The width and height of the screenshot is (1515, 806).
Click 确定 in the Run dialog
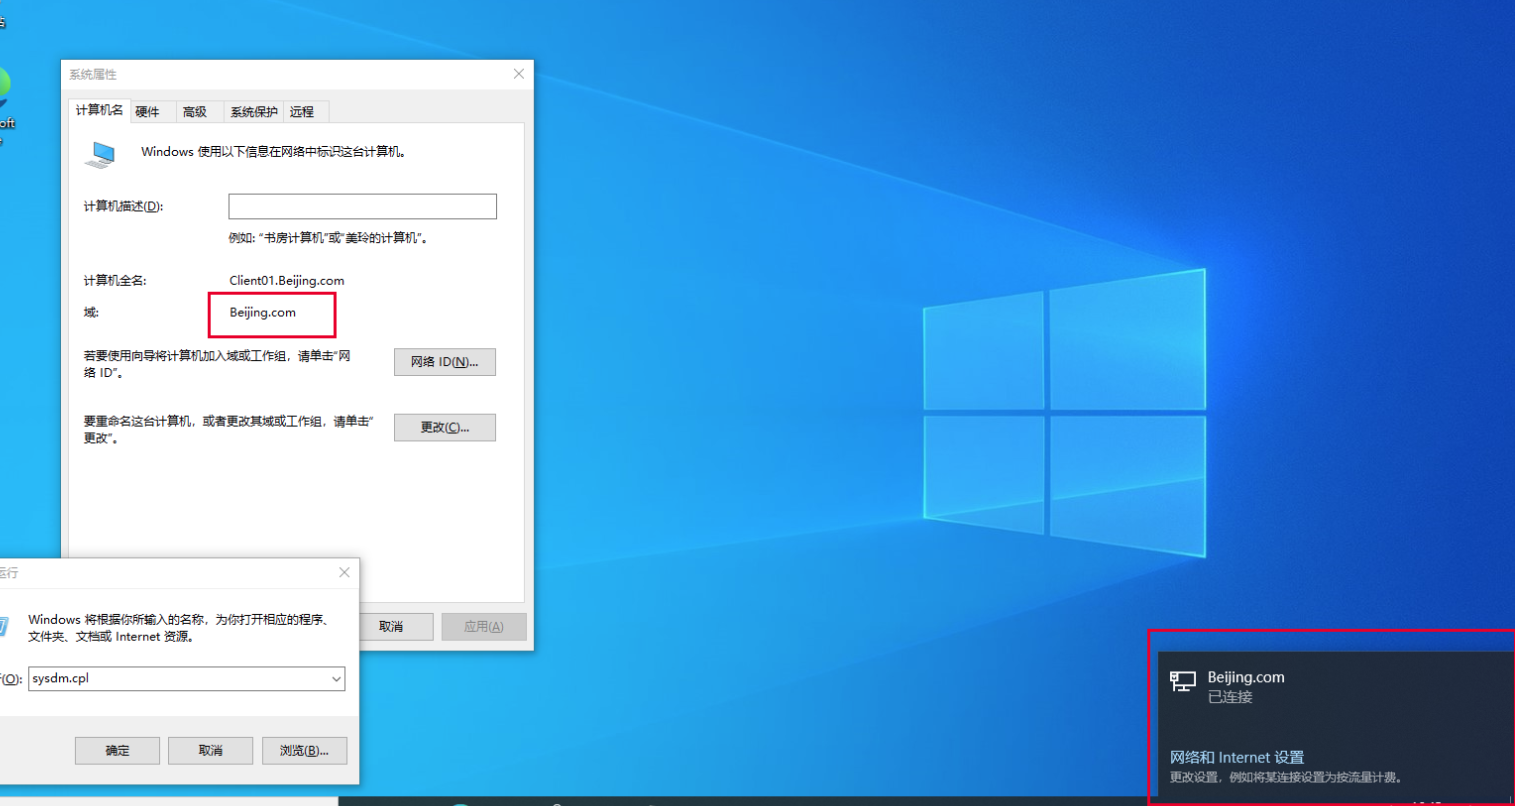(117, 750)
